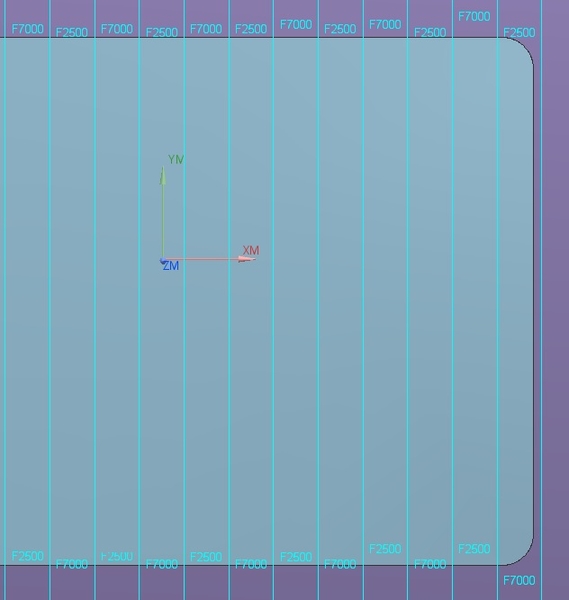Click the coordinate system origin point
Viewport: 569px width, 600px height.
[163, 261]
